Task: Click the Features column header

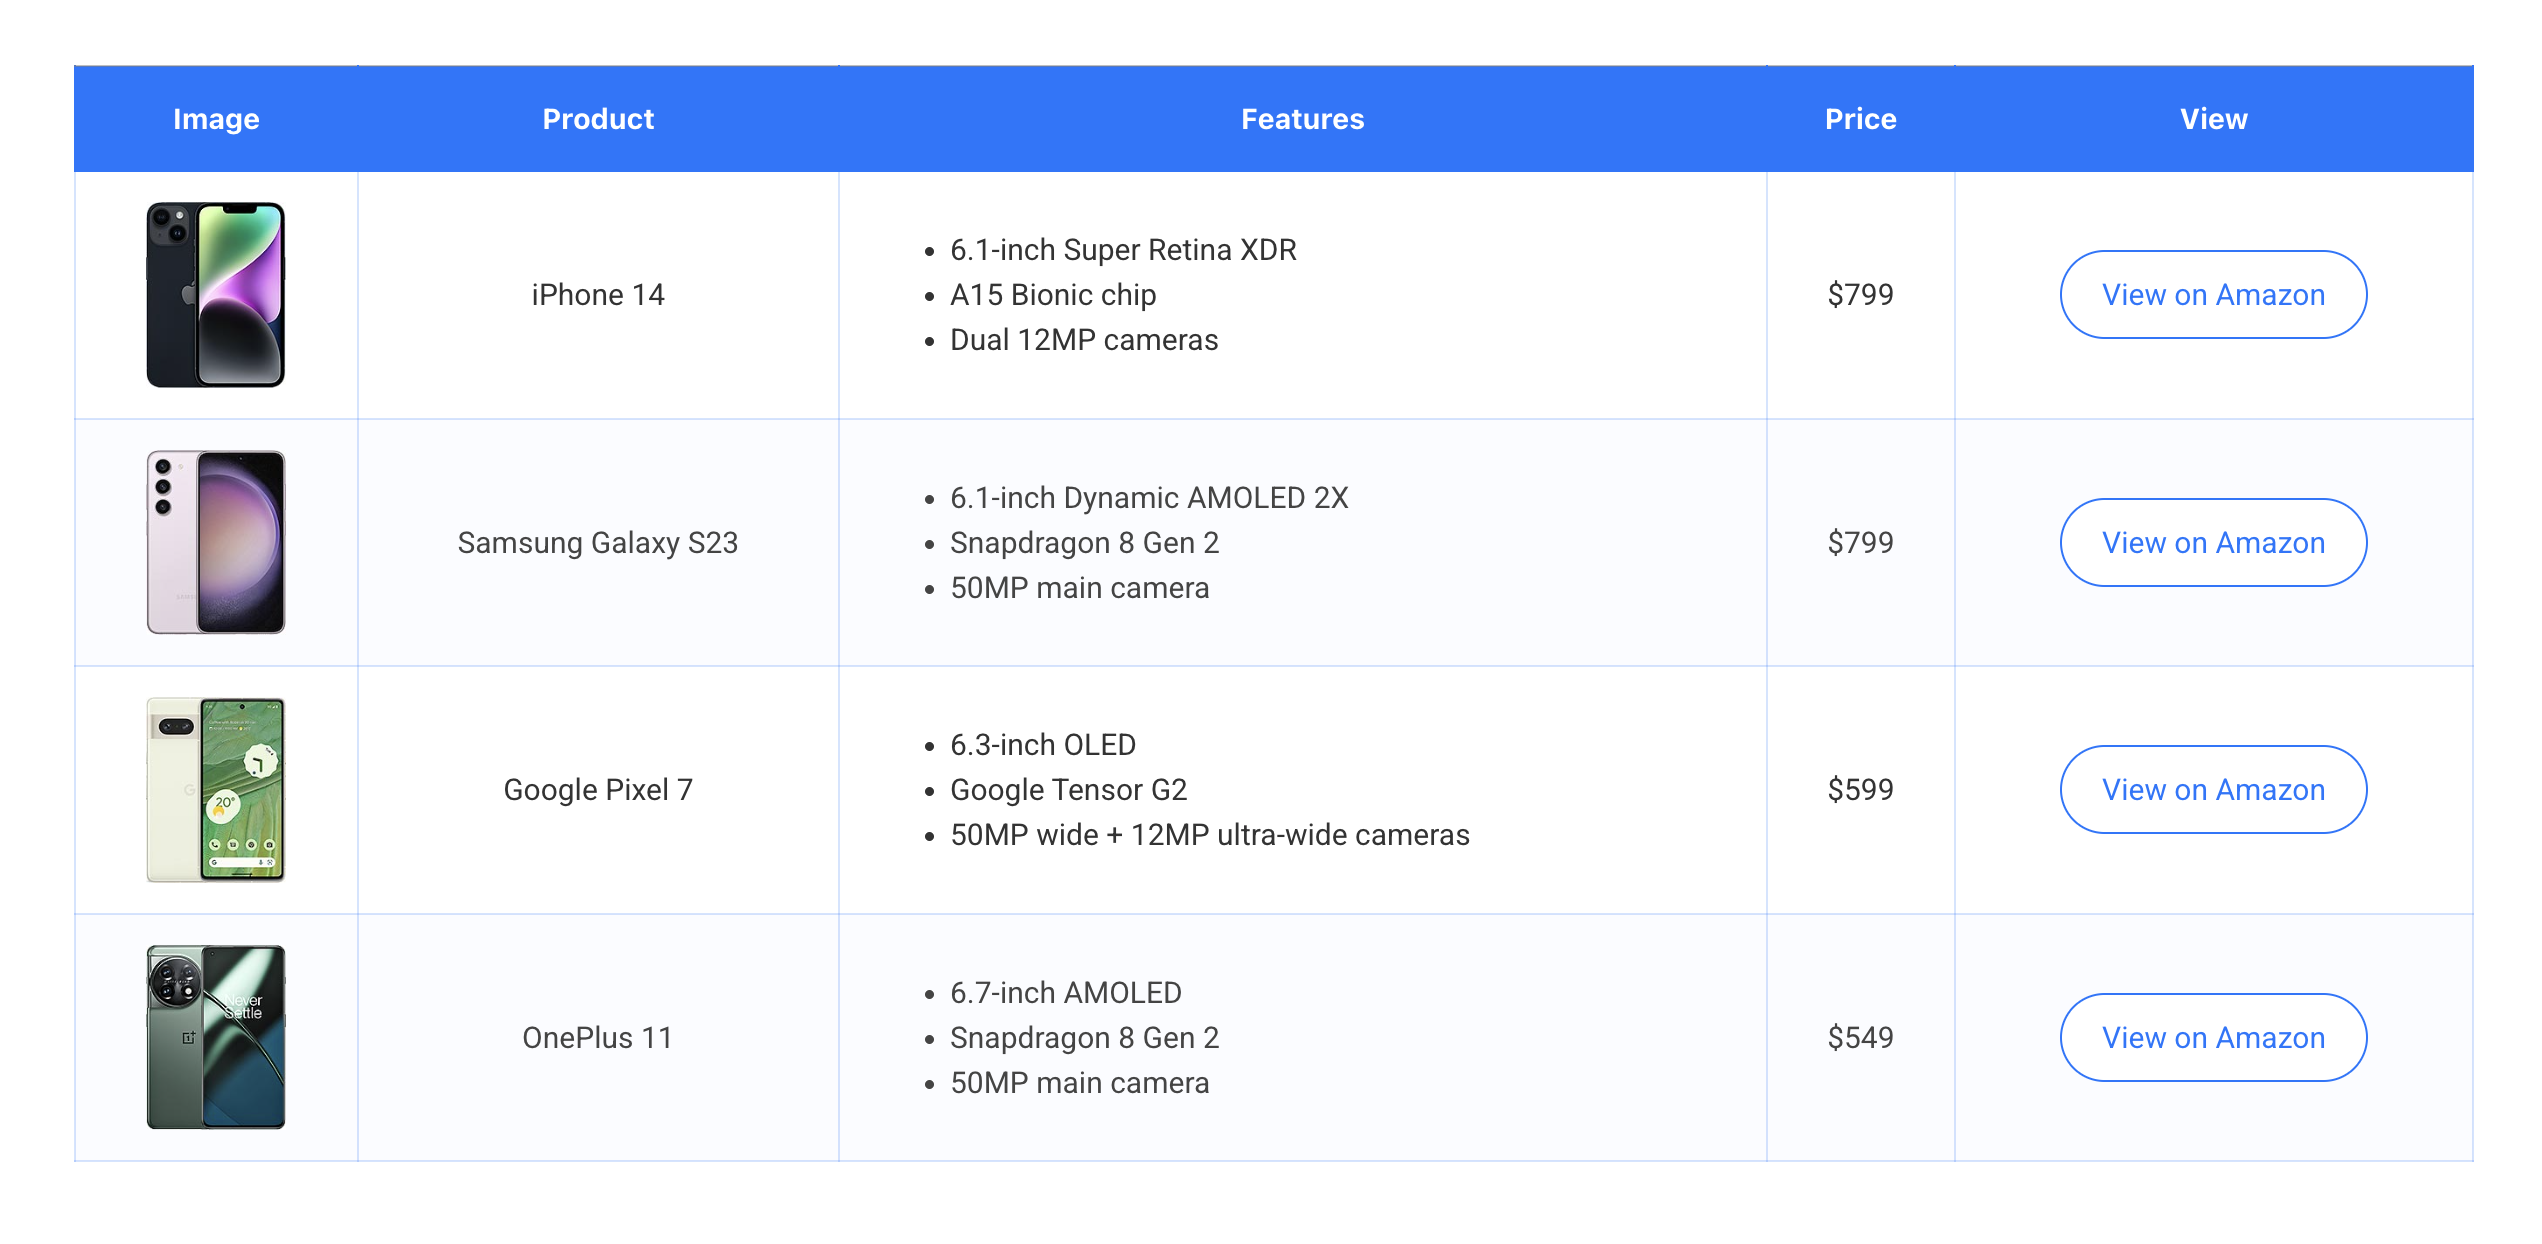Action: coord(1302,119)
